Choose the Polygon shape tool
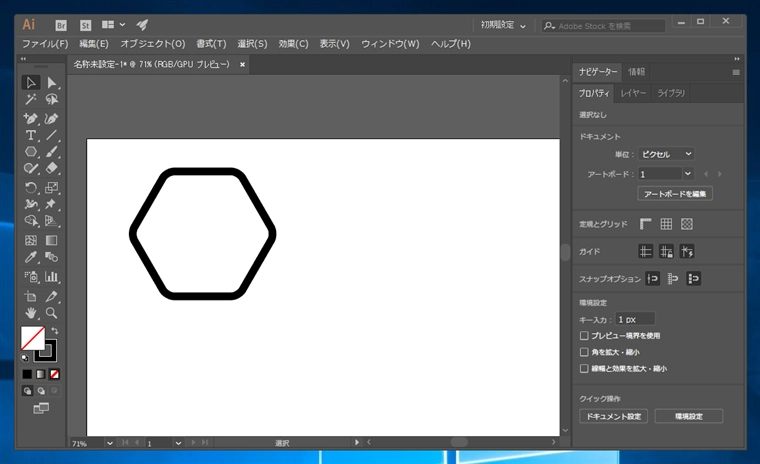This screenshot has height=464, width=760. (x=31, y=152)
